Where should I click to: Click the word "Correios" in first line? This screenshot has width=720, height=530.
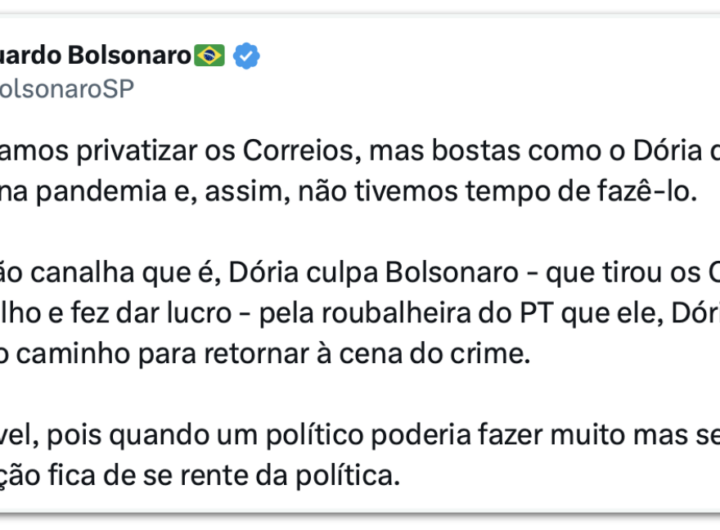(x=300, y=153)
